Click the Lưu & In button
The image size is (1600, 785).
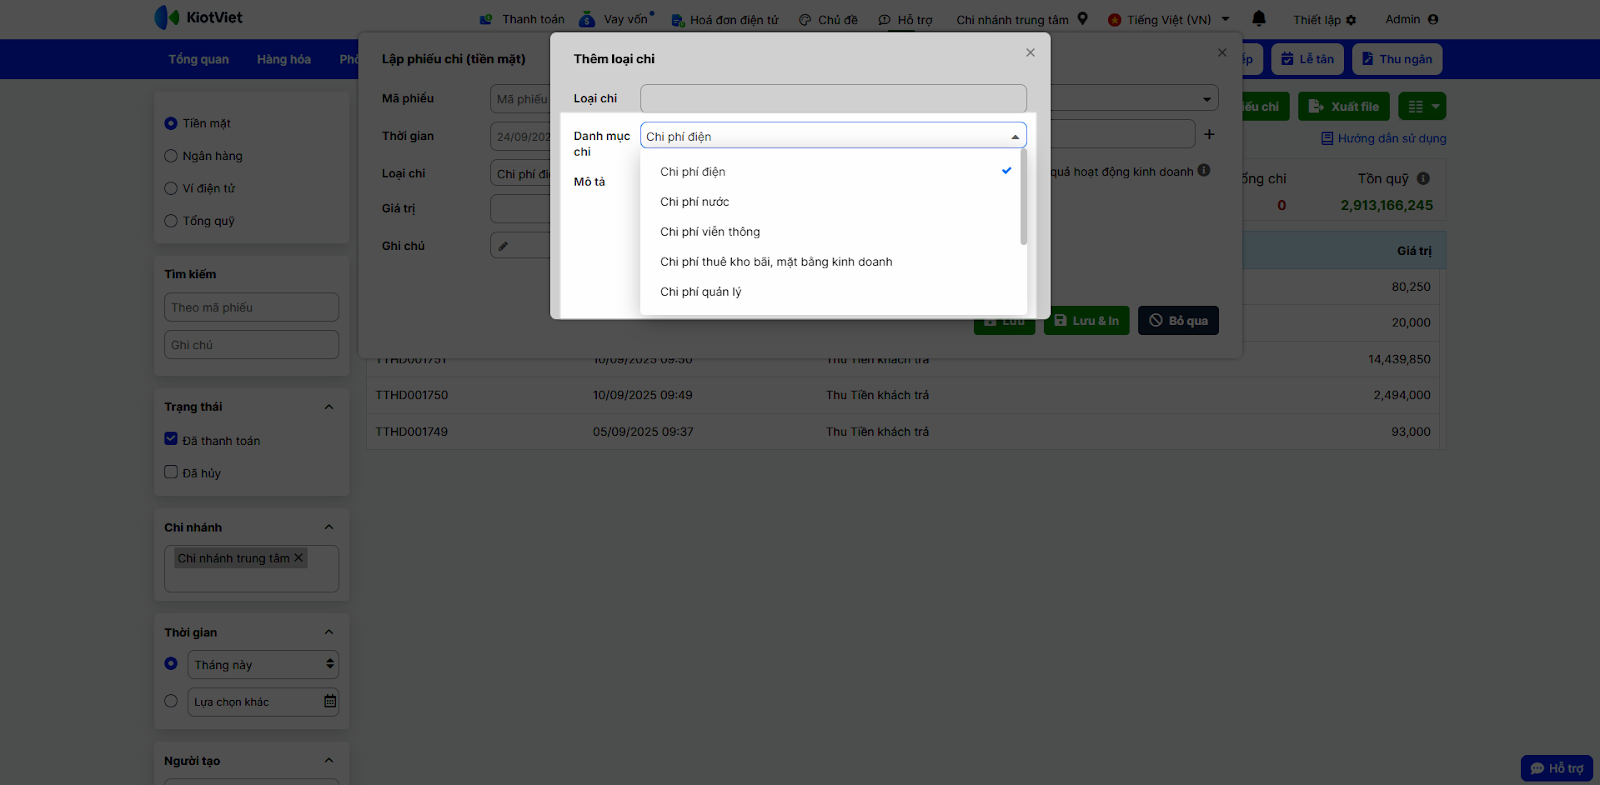(1087, 321)
